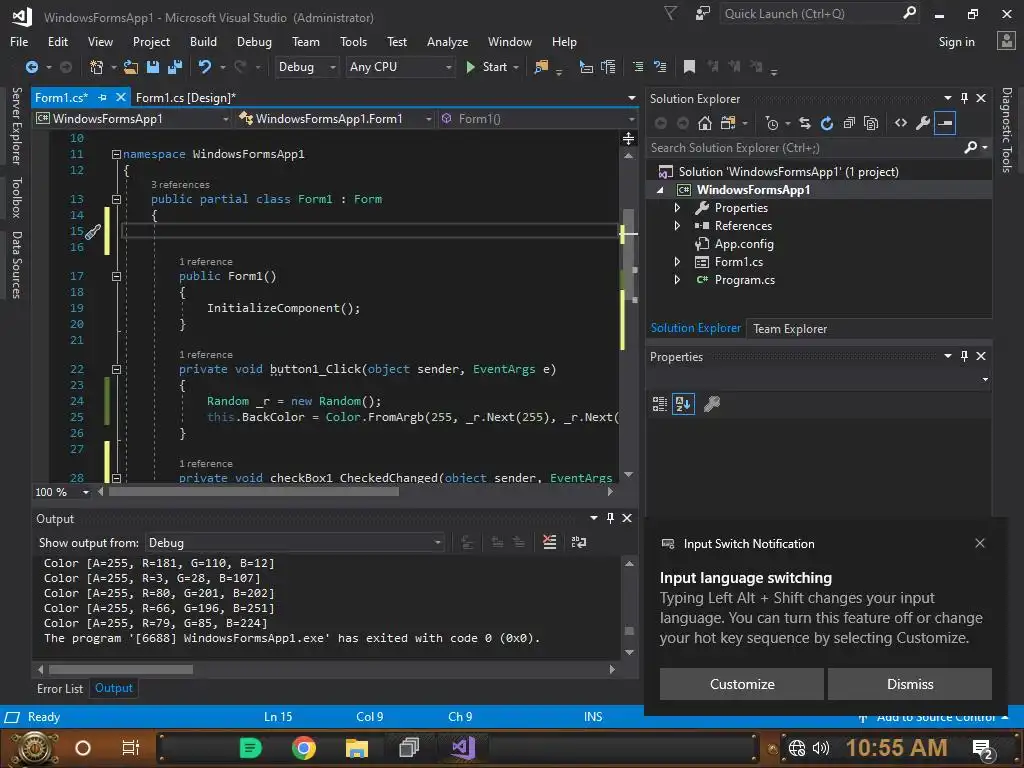The image size is (1024, 768).
Task: Switch to Error List tab
Action: [x=60, y=688]
